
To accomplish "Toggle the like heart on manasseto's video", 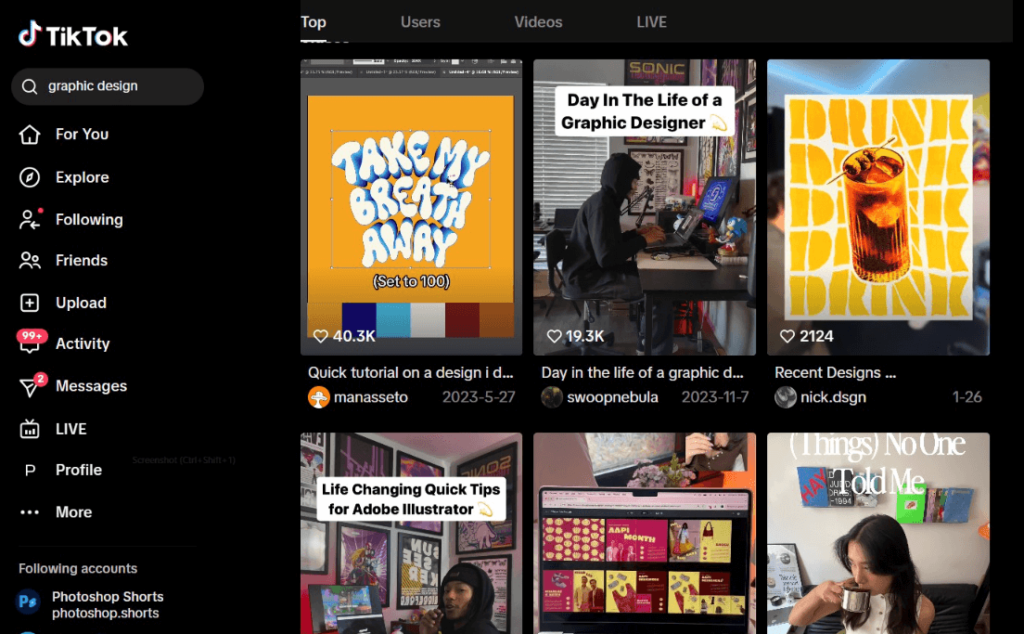I will (x=320, y=336).
